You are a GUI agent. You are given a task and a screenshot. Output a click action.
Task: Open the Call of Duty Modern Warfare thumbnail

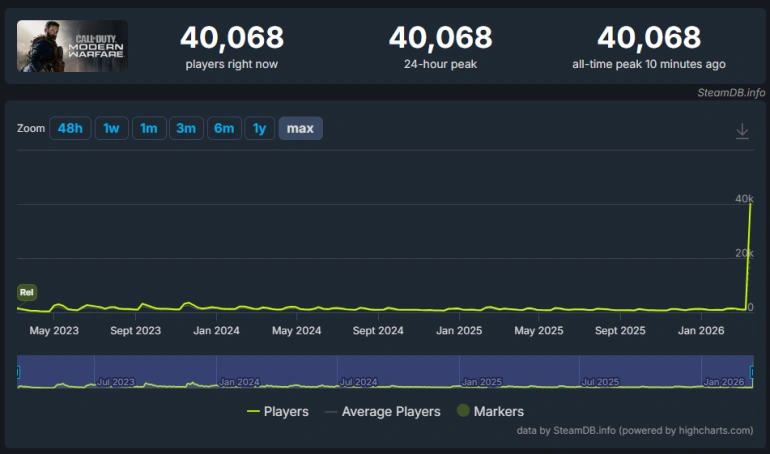pos(72,46)
